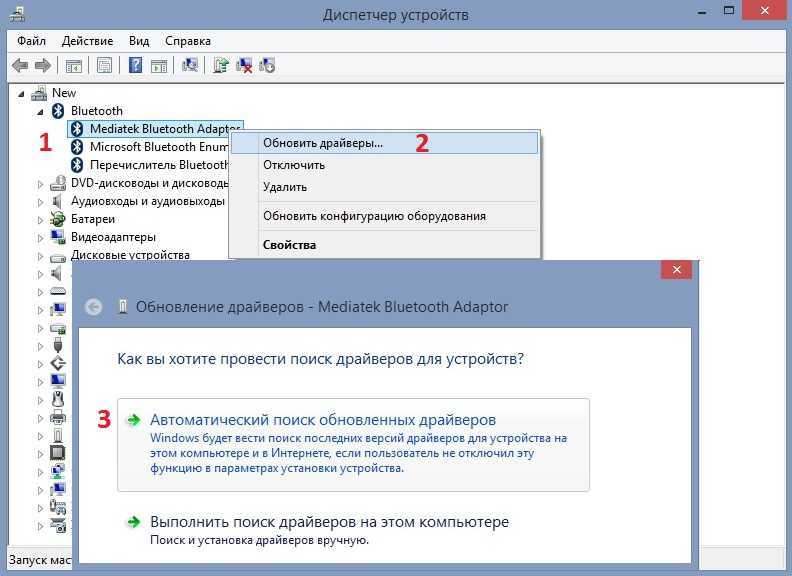Choose Отключить from context menu

385,165
